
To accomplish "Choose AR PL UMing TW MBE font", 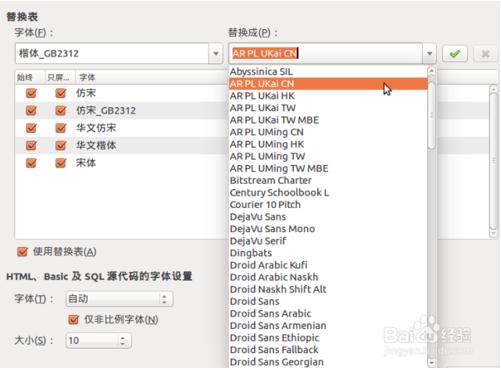I will click(x=328, y=168).
